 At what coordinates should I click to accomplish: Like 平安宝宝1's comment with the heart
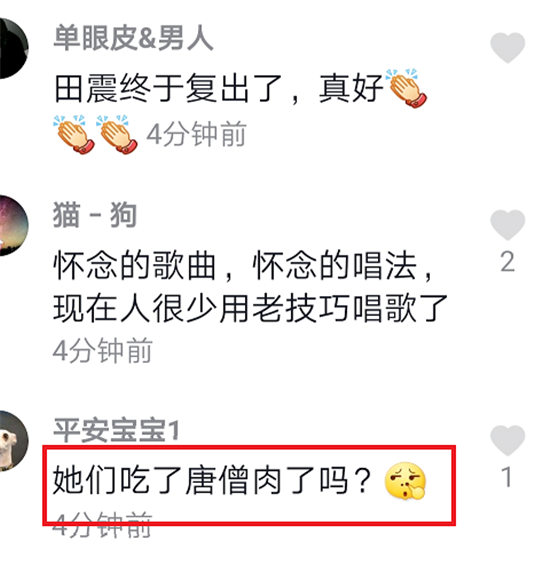(x=508, y=440)
